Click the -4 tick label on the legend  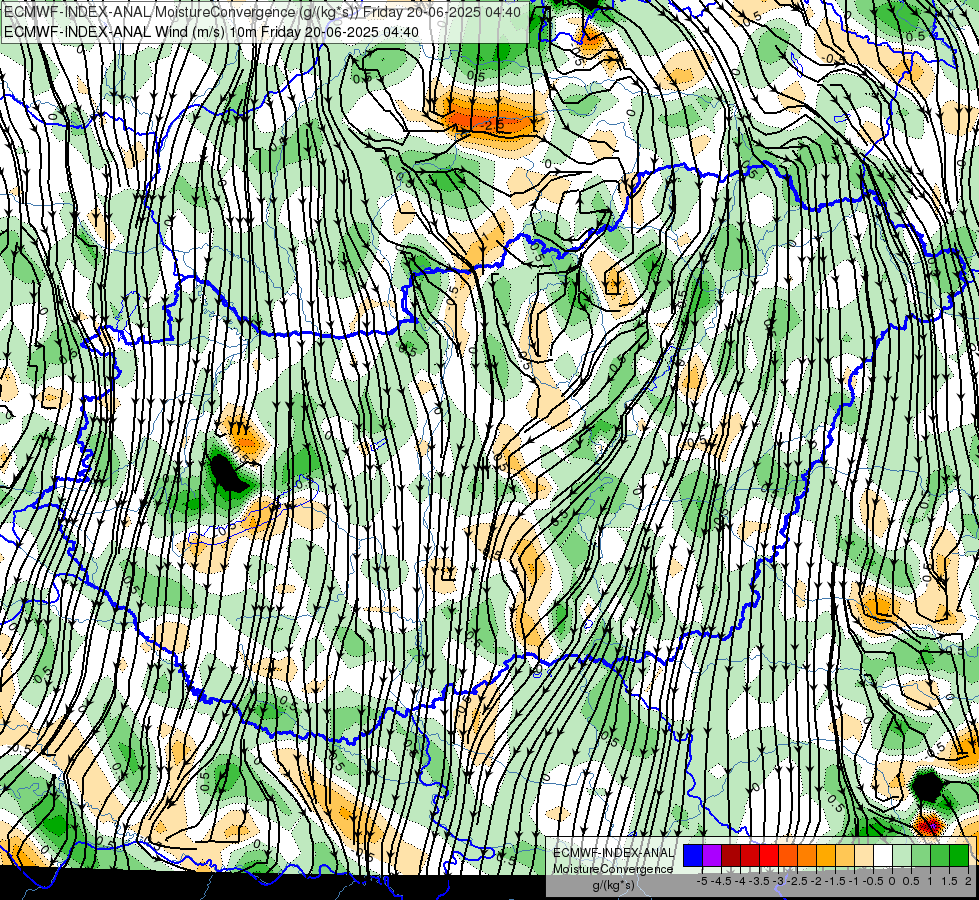click(x=740, y=881)
